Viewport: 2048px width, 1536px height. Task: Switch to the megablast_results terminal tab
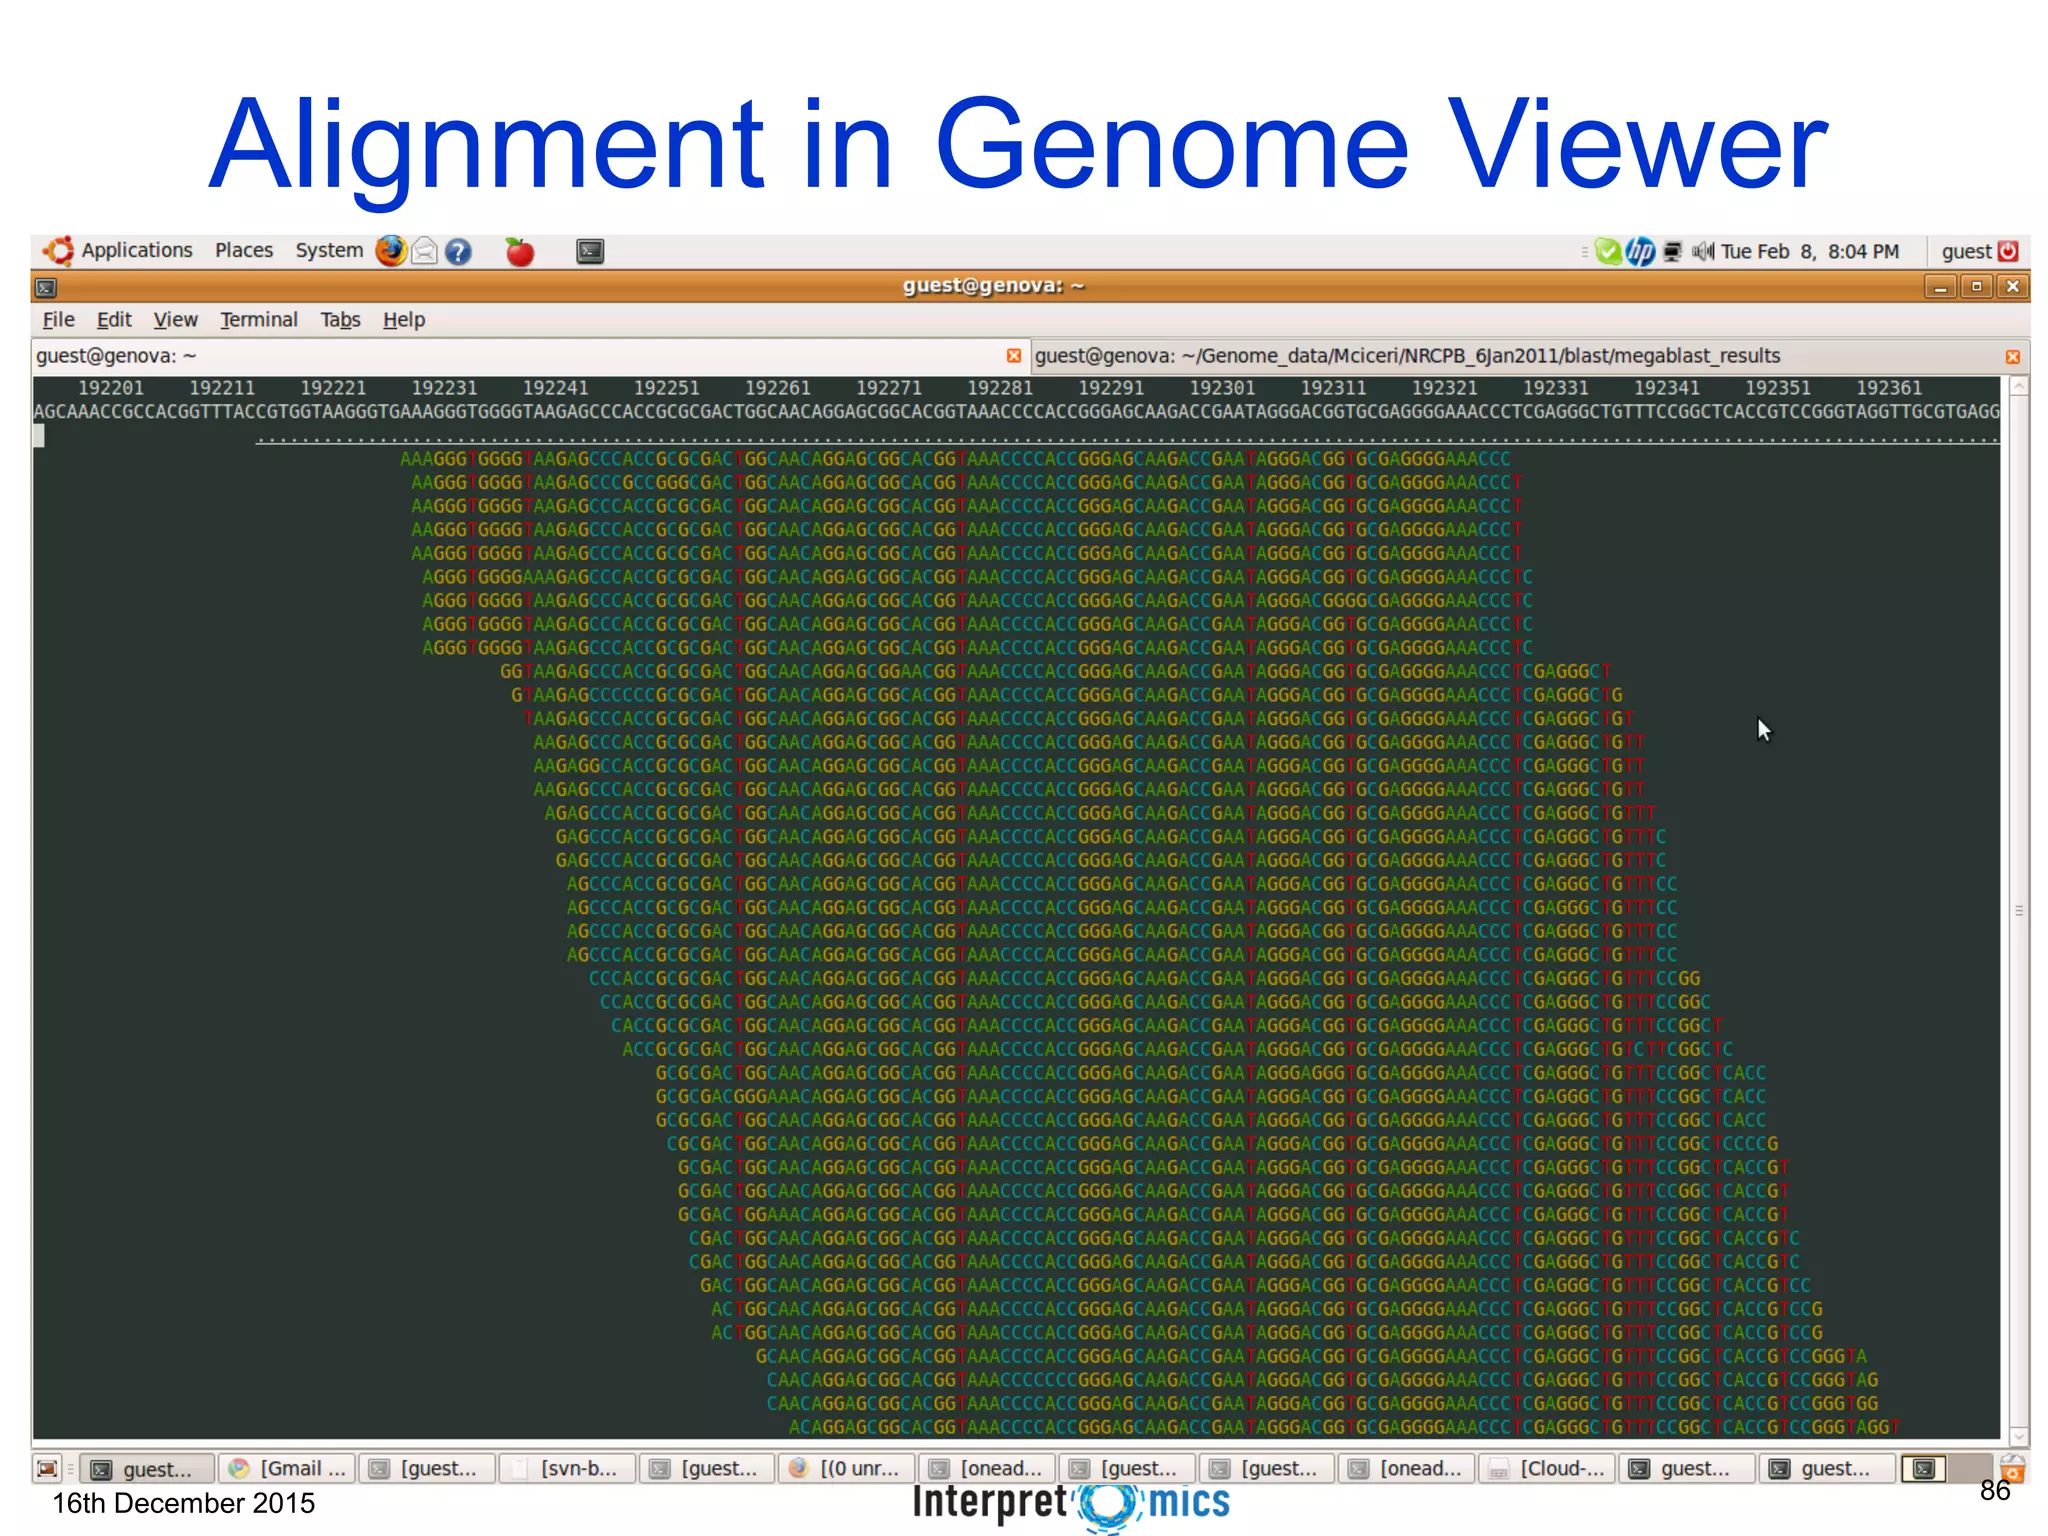[1529, 356]
